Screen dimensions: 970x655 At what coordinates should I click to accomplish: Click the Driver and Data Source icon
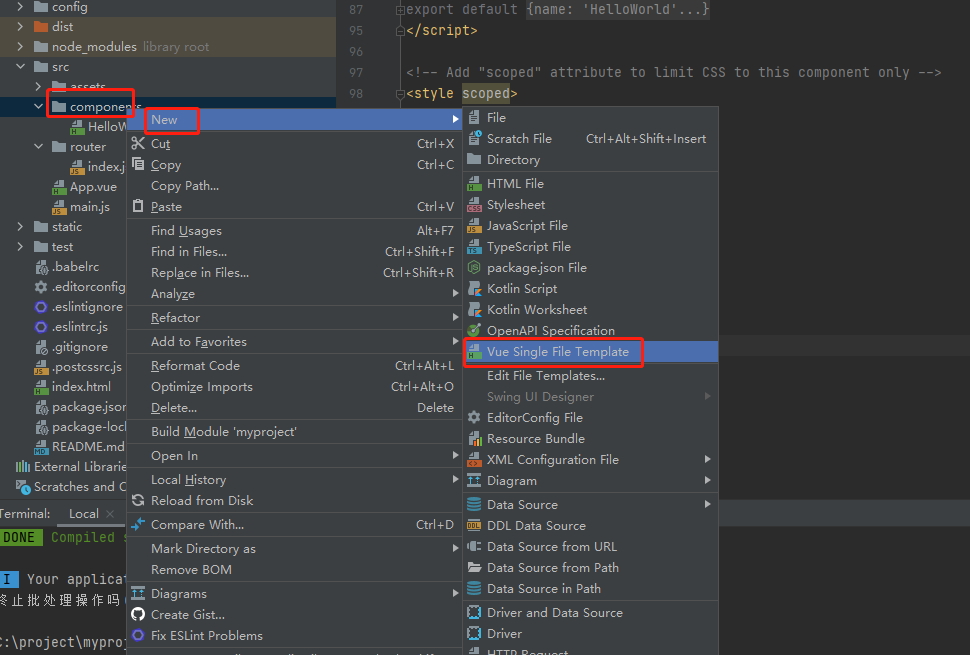click(x=474, y=613)
